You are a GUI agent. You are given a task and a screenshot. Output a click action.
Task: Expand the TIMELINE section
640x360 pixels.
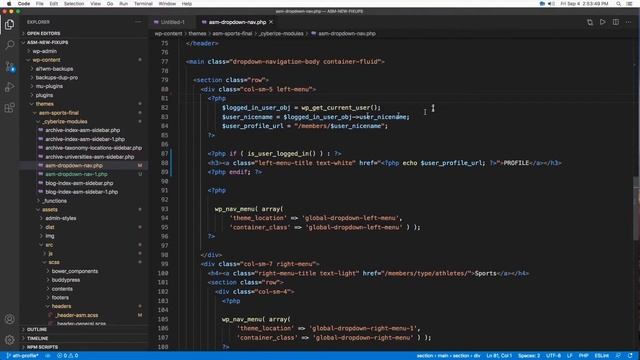click(38, 338)
